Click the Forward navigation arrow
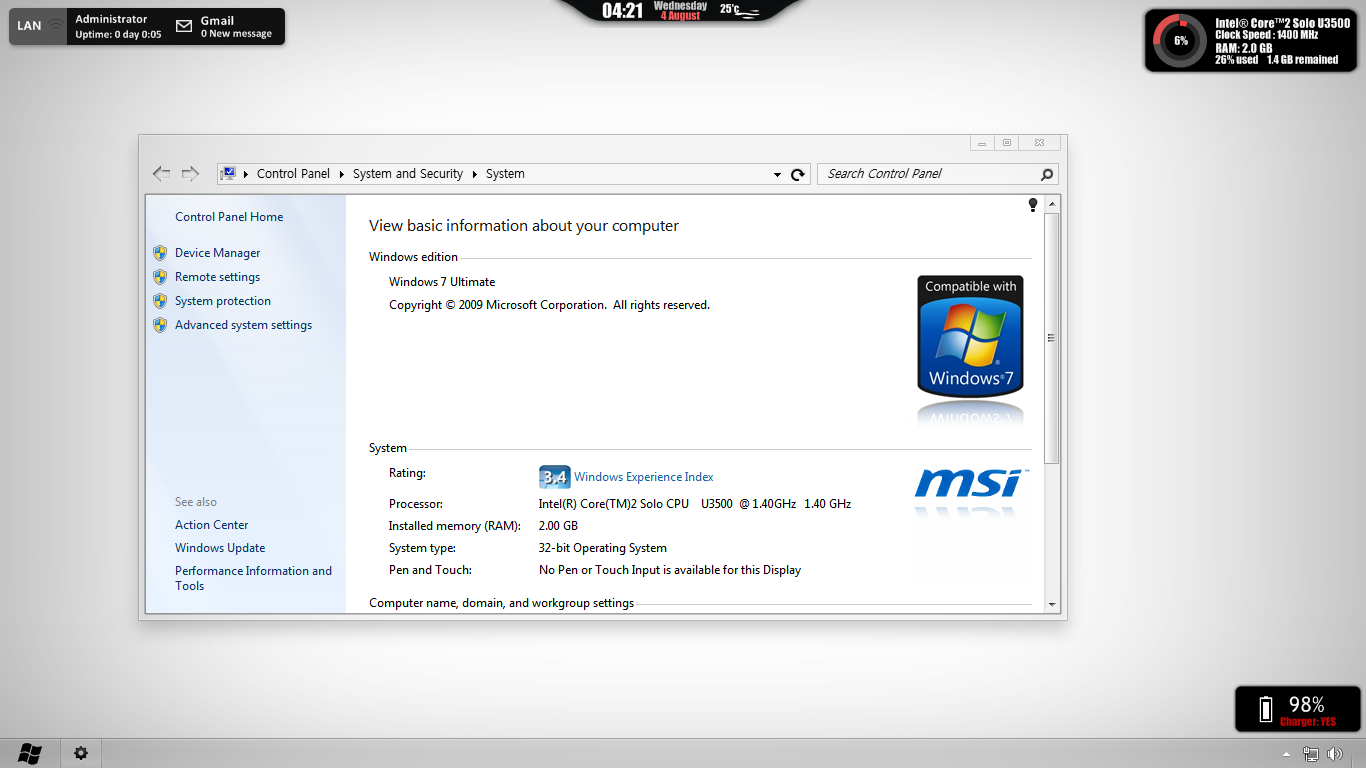This screenshot has width=1366, height=768. pyautogui.click(x=190, y=174)
